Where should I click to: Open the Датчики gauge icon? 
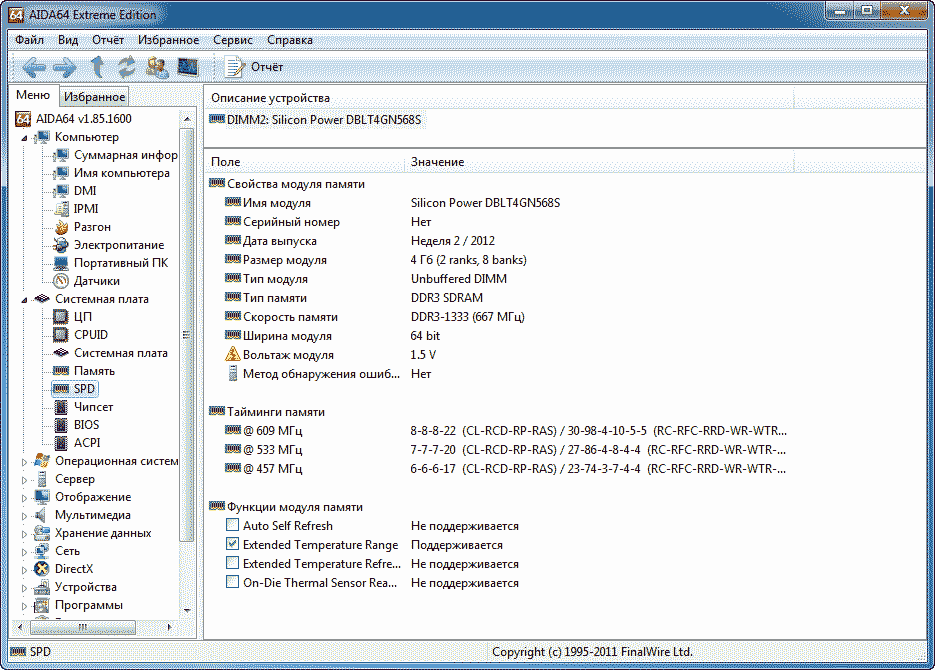[x=61, y=281]
